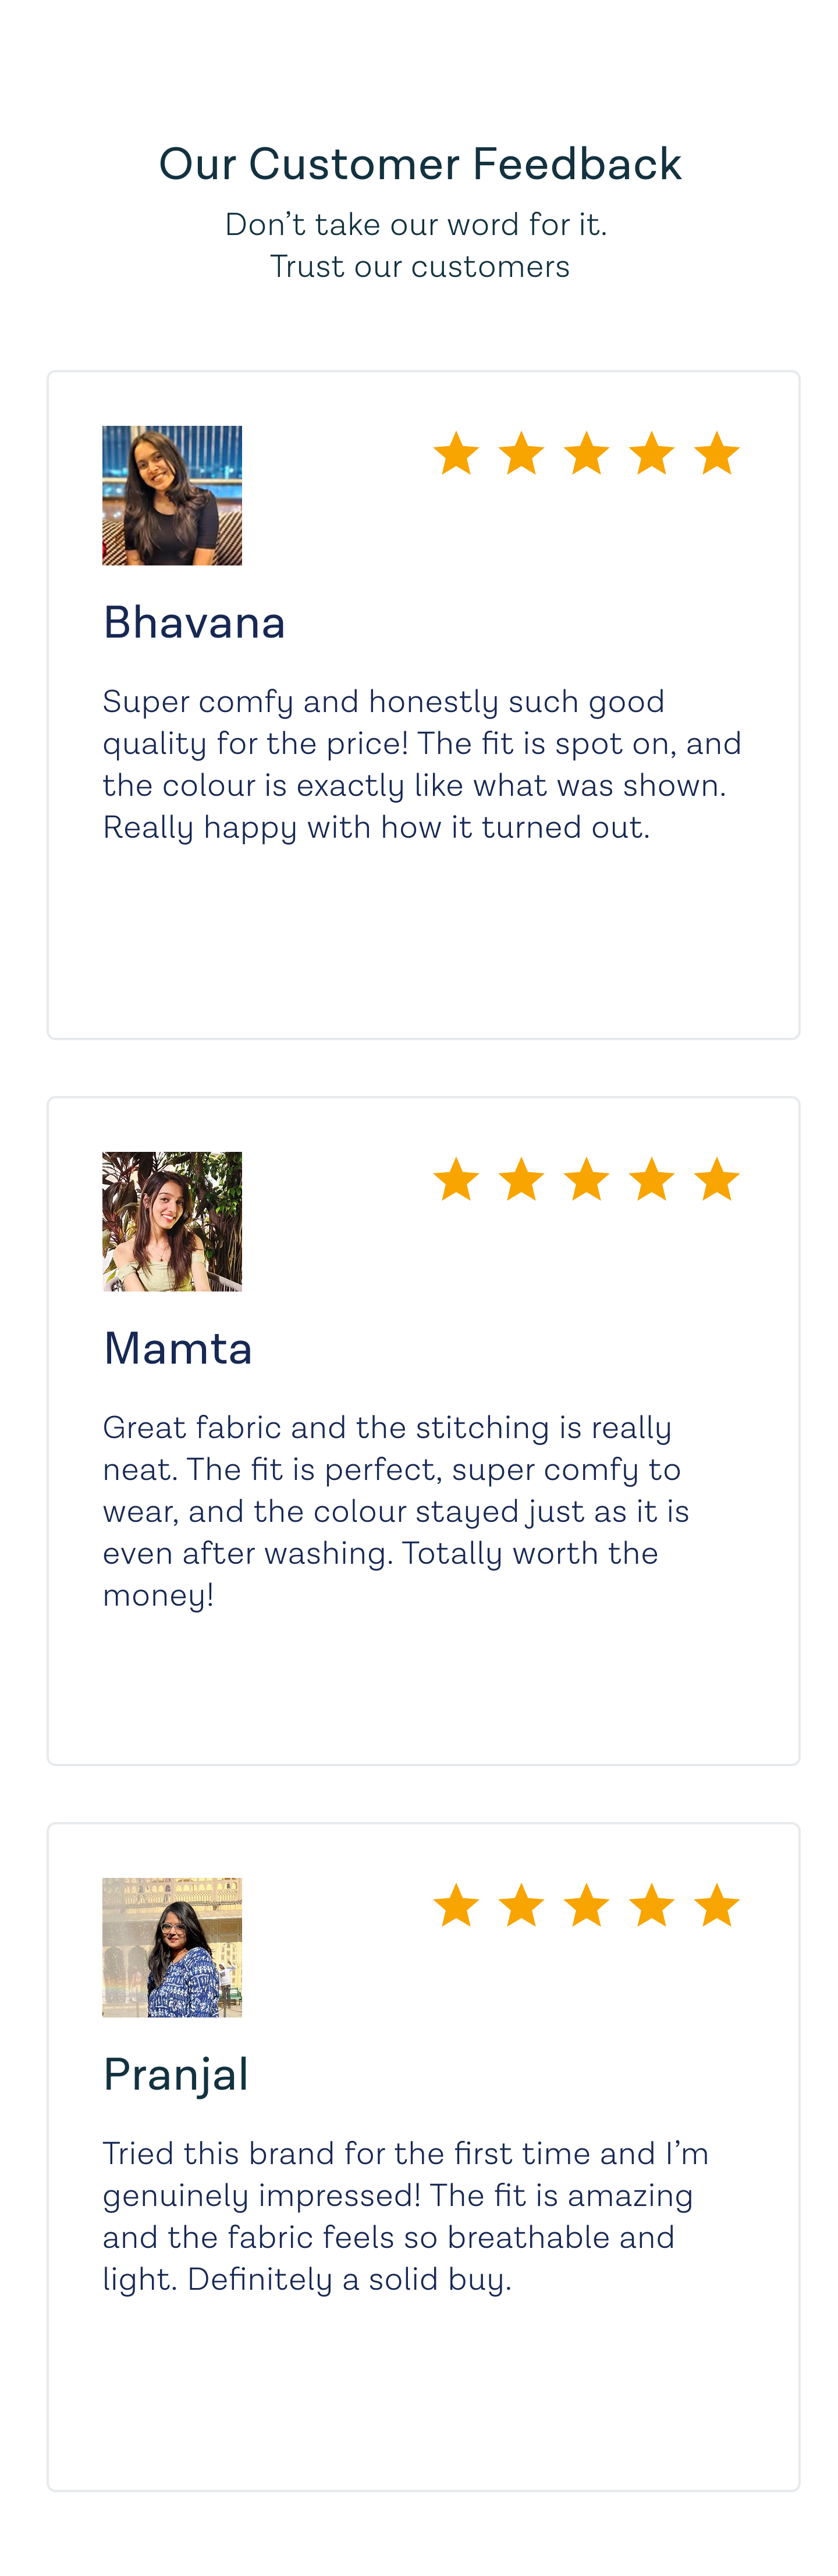The height and width of the screenshot is (2576, 838).
Task: Click the fifth star in Mamta's rating
Action: (x=717, y=1180)
